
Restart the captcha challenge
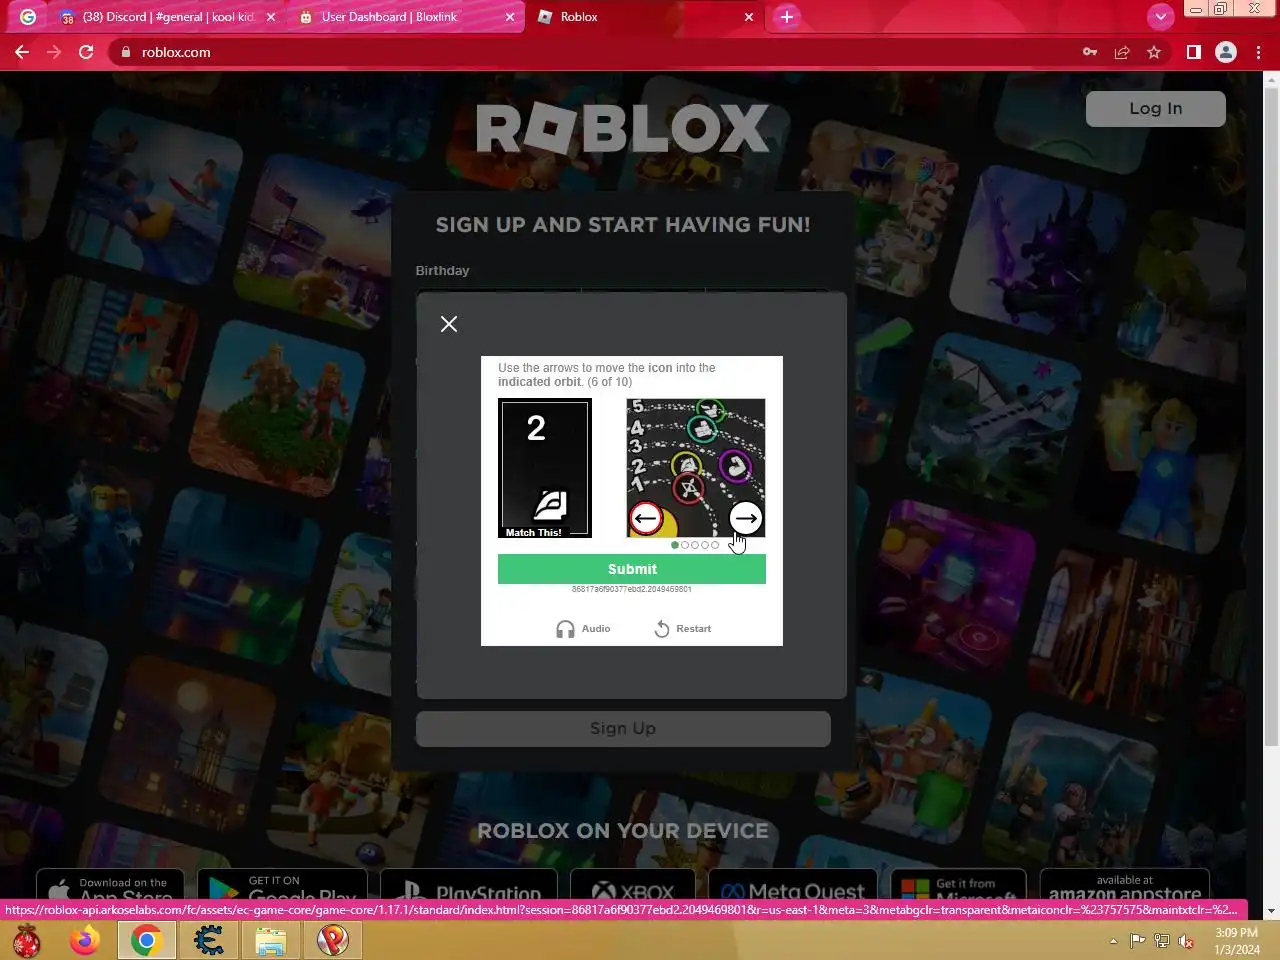click(x=683, y=629)
